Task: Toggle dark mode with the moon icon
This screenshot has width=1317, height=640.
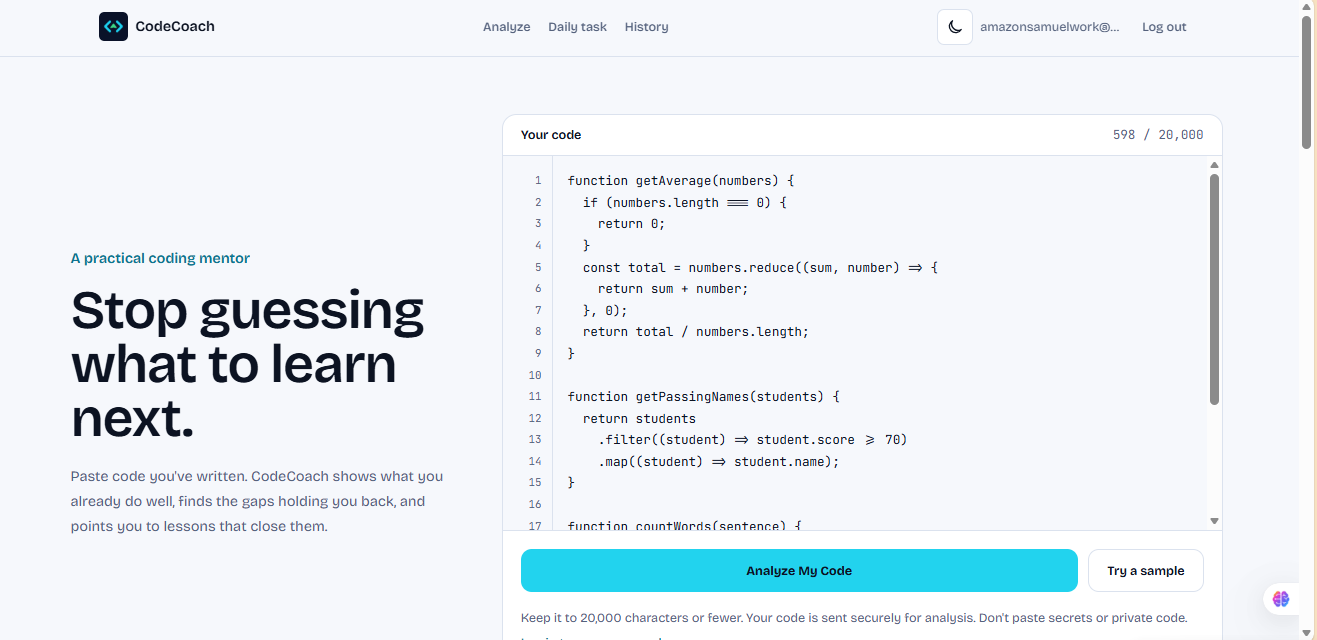Action: [955, 27]
